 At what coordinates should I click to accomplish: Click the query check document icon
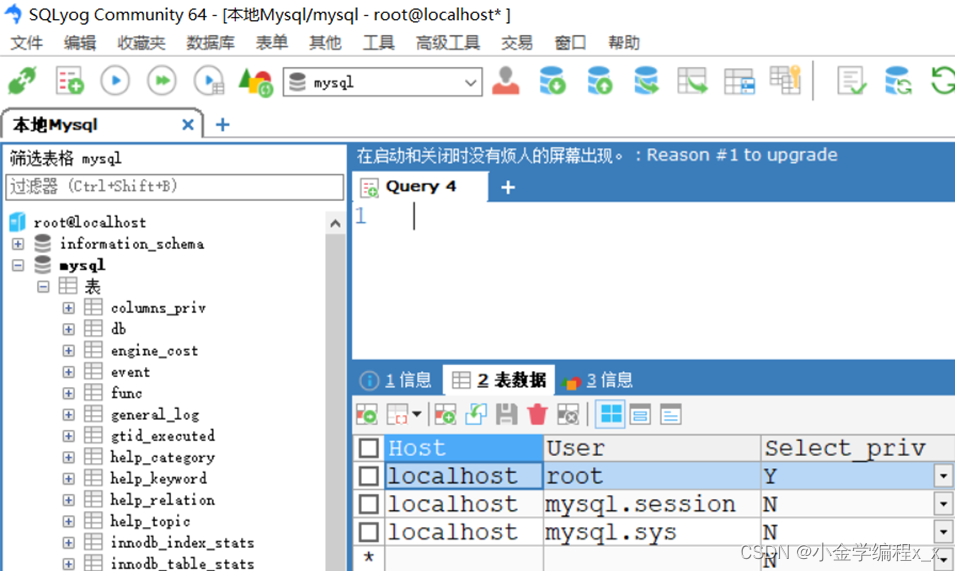851,81
